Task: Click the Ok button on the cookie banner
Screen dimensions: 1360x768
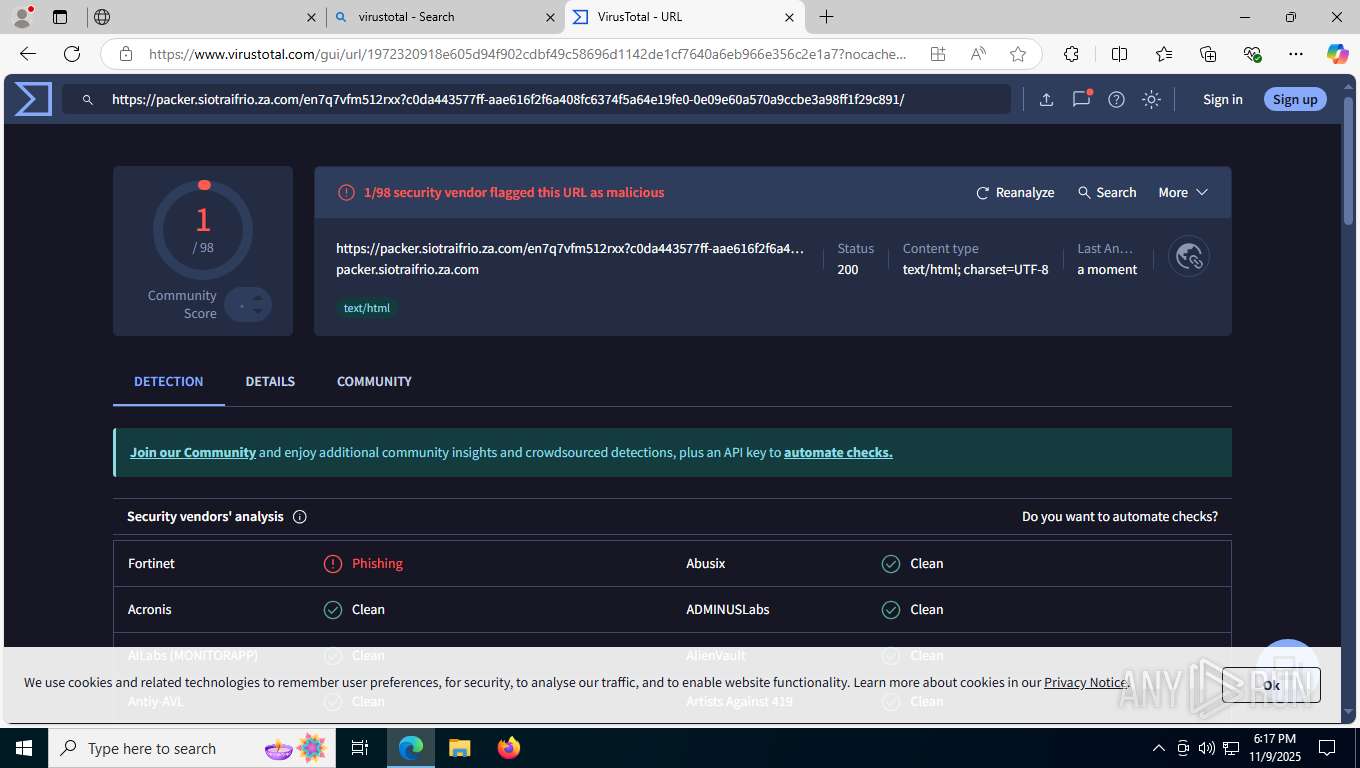Action: click(1271, 685)
